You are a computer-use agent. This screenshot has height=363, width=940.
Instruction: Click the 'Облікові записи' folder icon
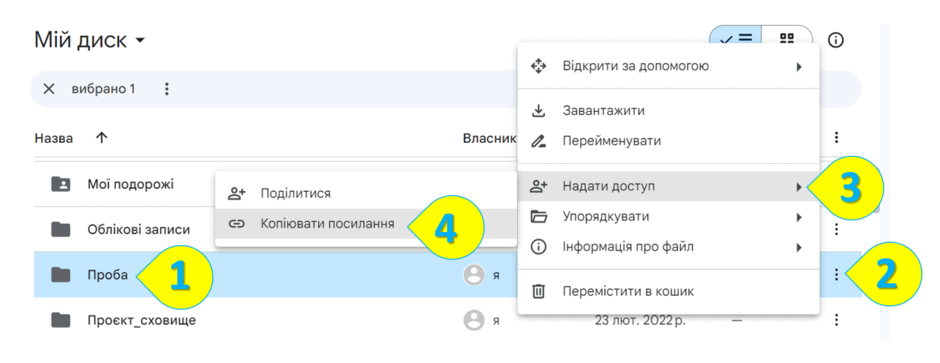point(61,229)
